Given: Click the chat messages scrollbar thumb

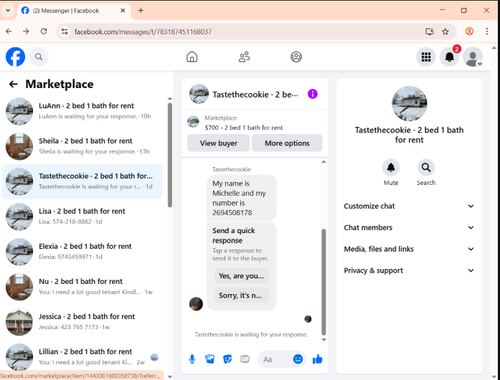Looking at the screenshot, I should click(323, 282).
